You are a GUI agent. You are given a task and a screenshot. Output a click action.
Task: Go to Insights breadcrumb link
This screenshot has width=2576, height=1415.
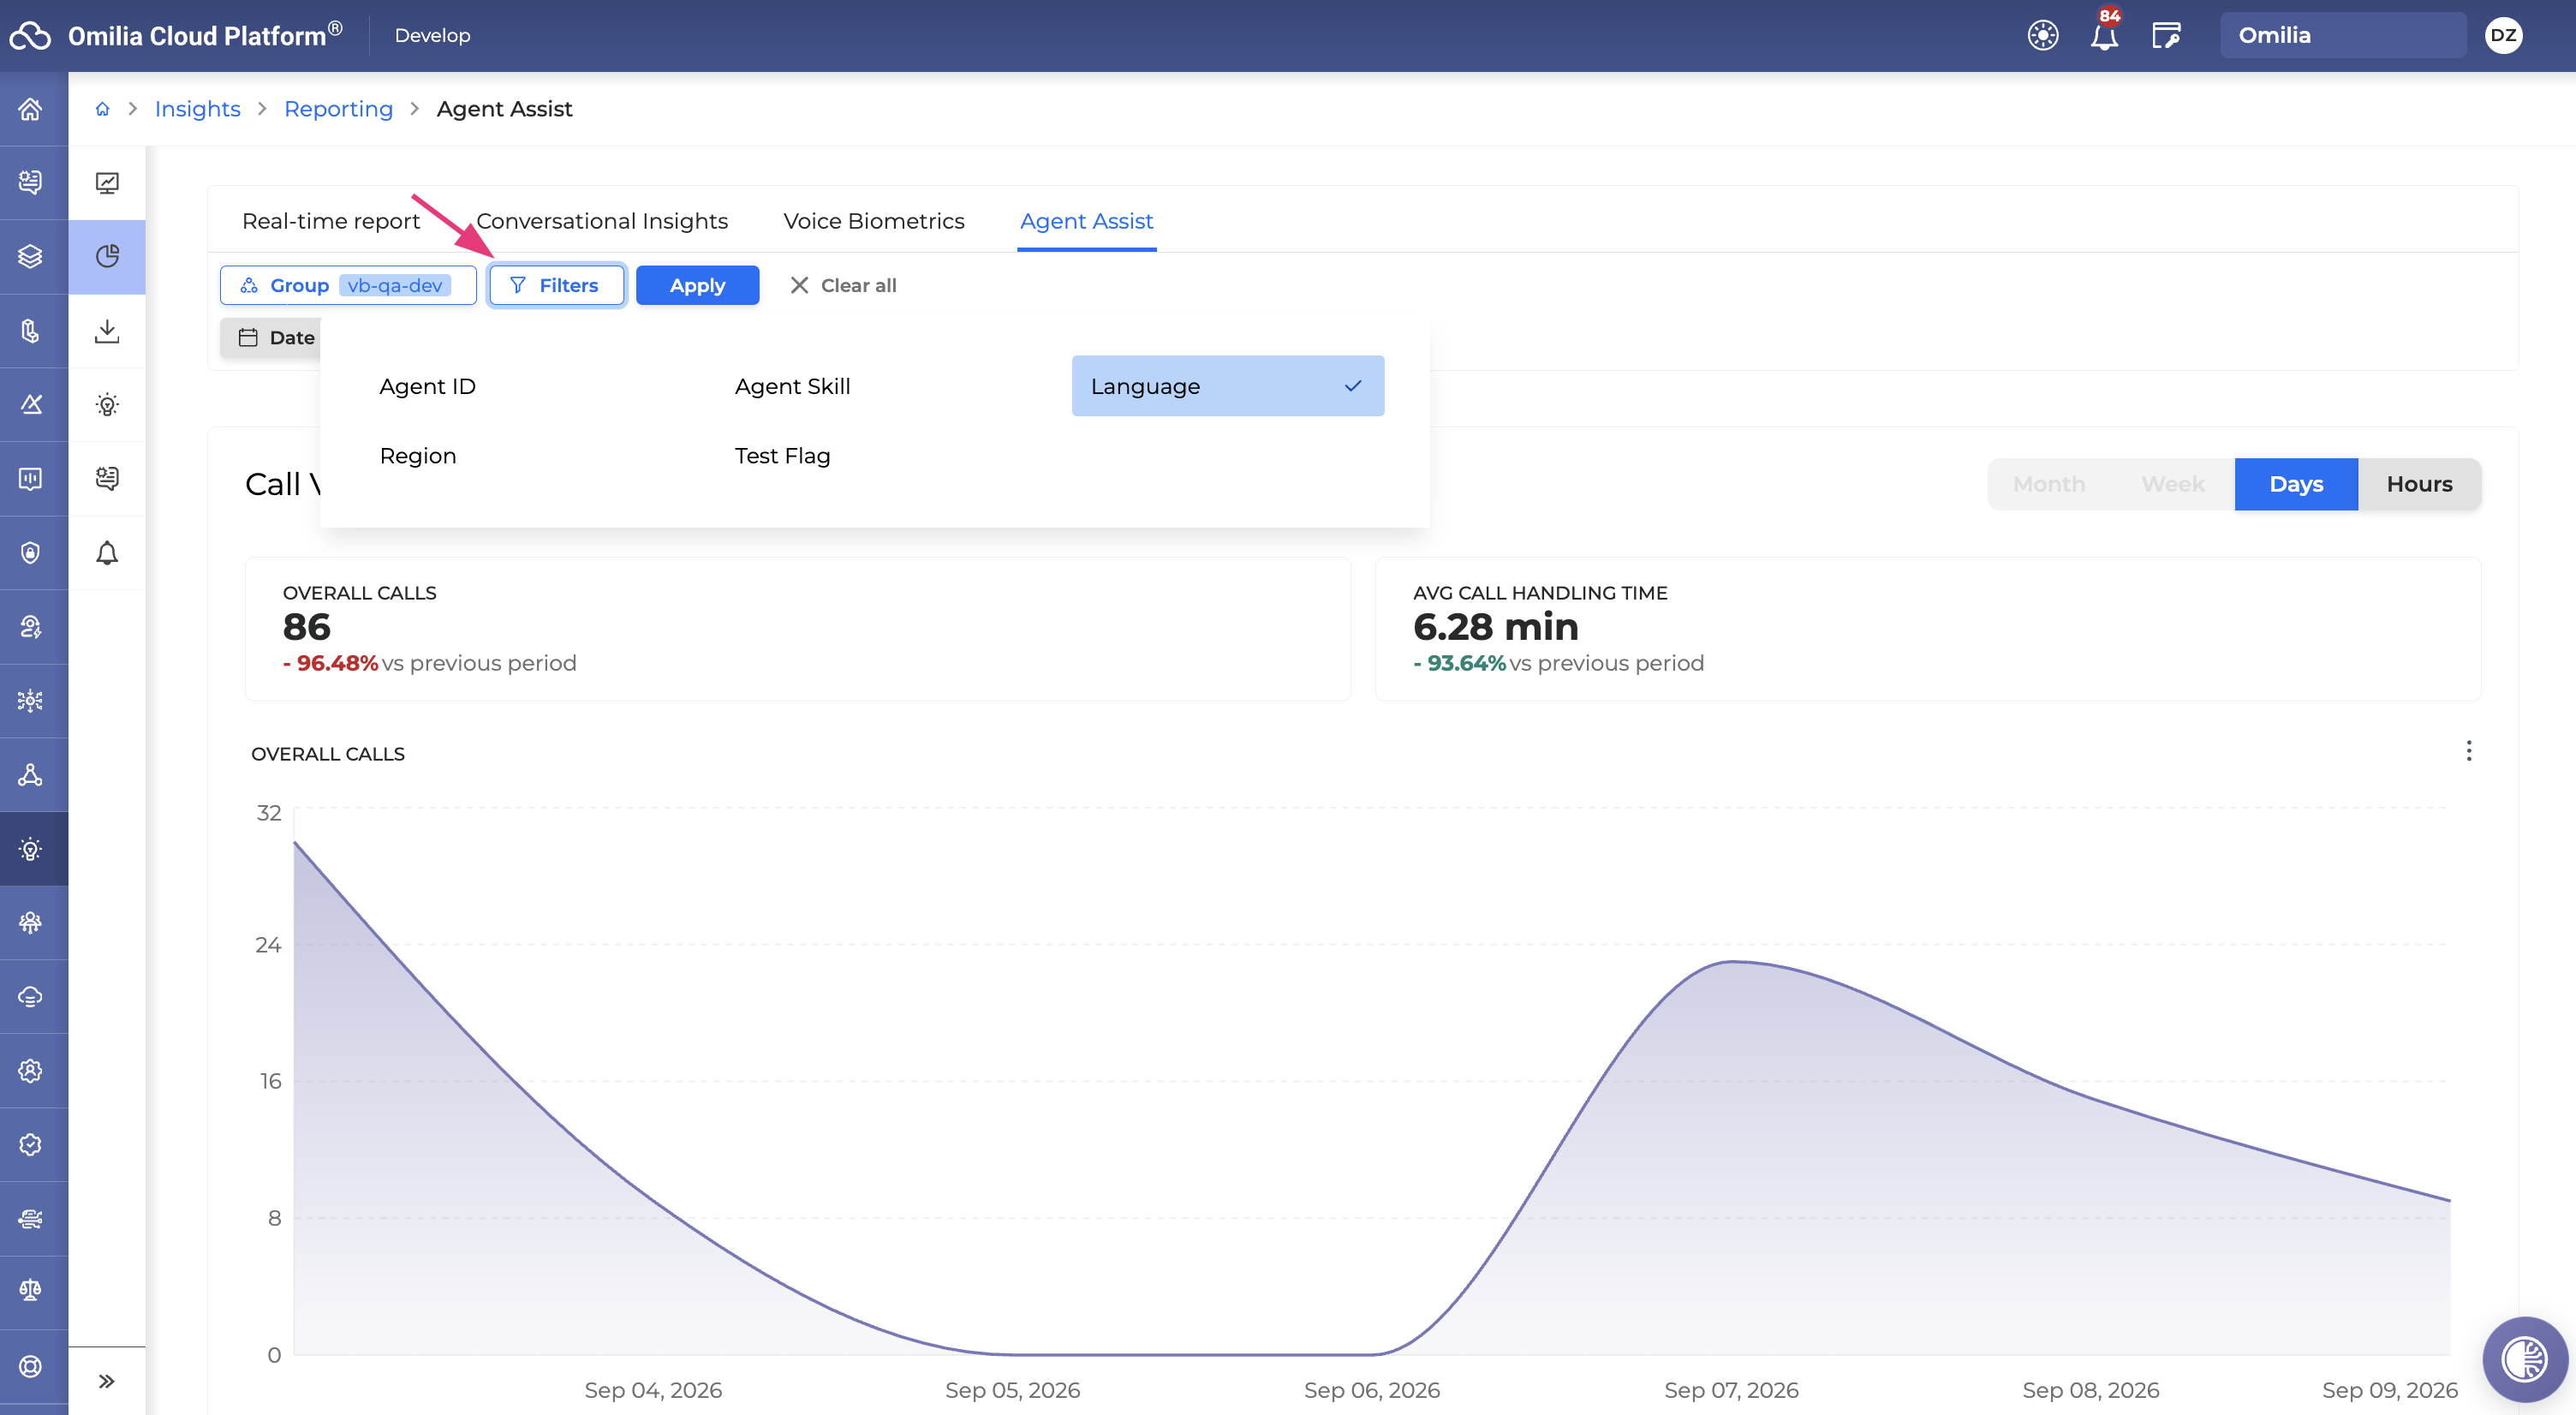(197, 109)
